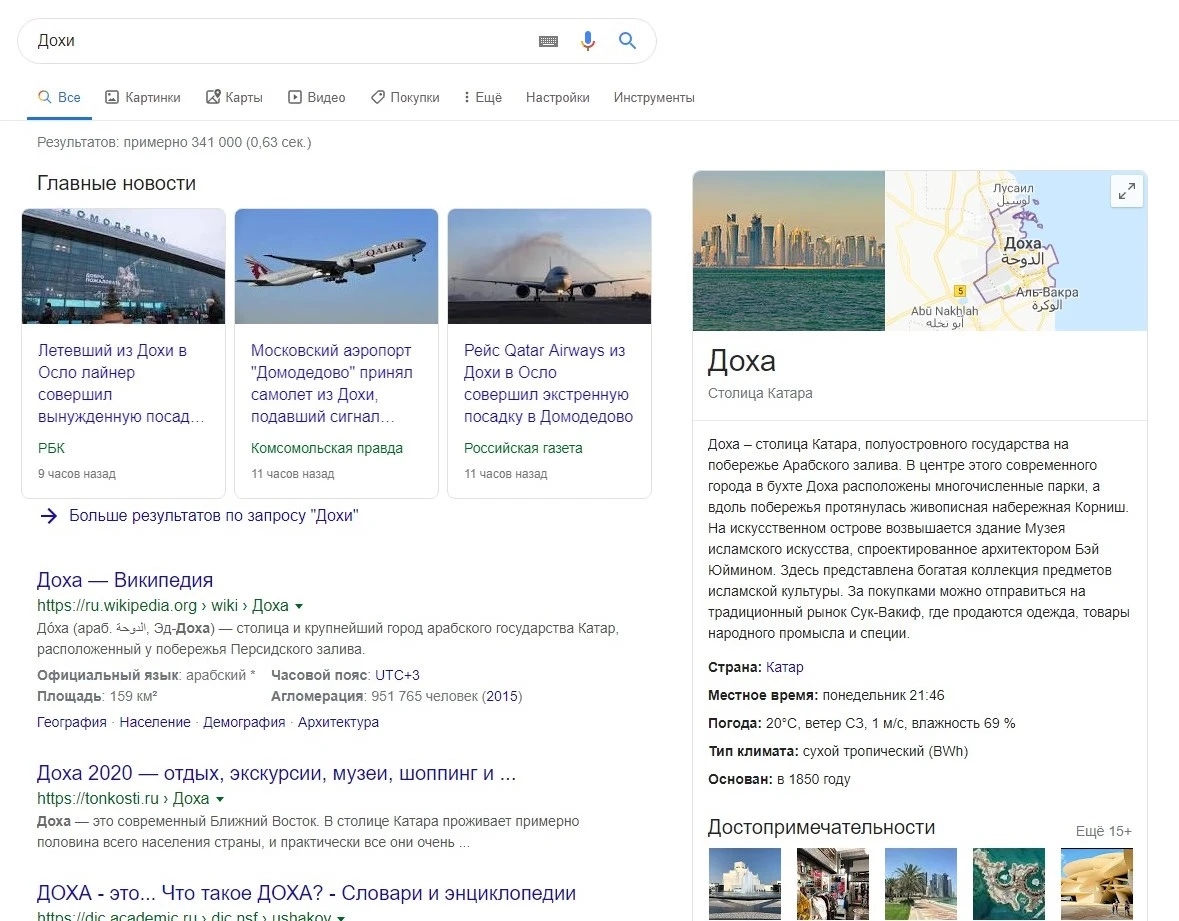Click Ещё 15+ attractions link
This screenshot has height=921, width=1179.
point(1103,831)
